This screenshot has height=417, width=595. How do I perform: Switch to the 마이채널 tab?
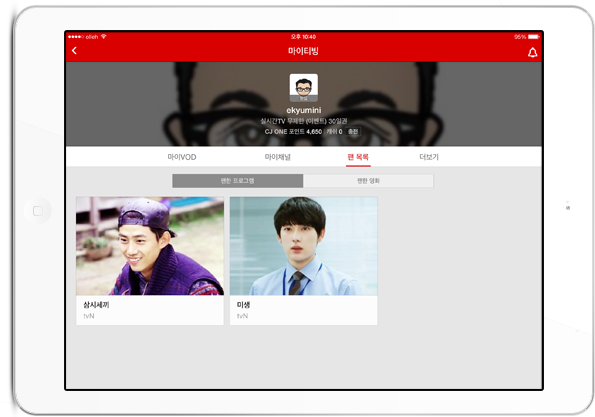(x=277, y=157)
